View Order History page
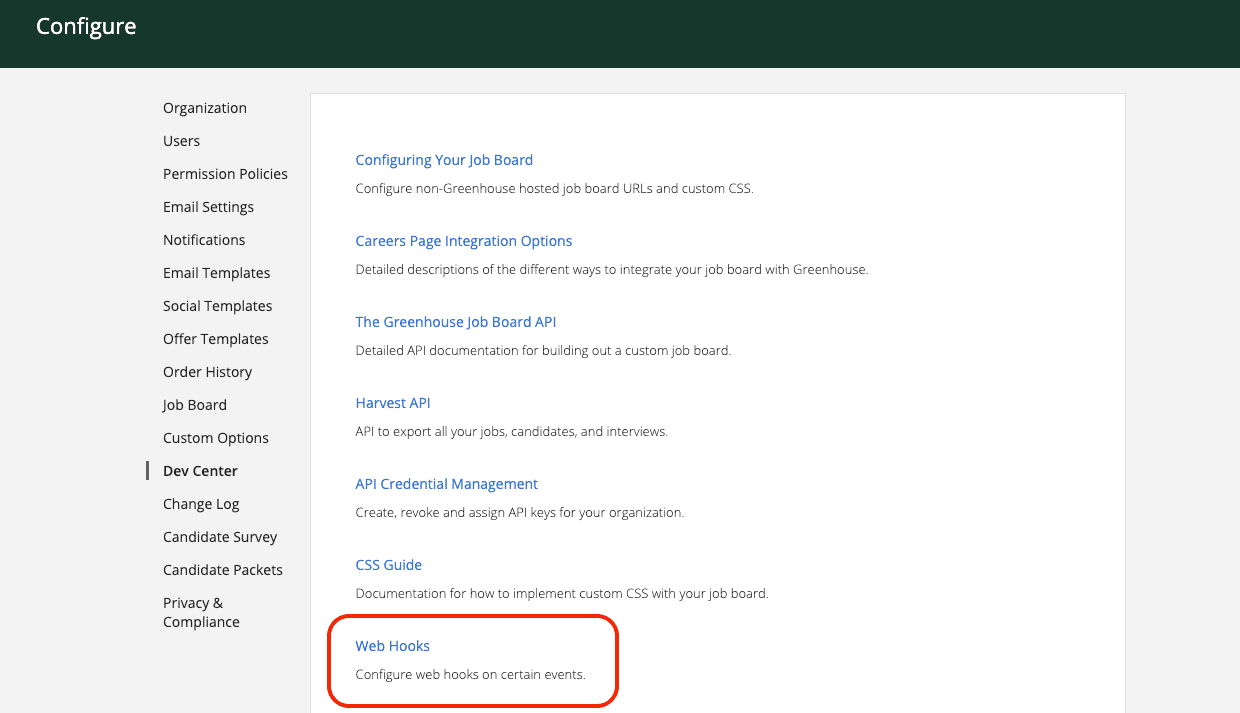The width and height of the screenshot is (1240, 713). coord(207,372)
